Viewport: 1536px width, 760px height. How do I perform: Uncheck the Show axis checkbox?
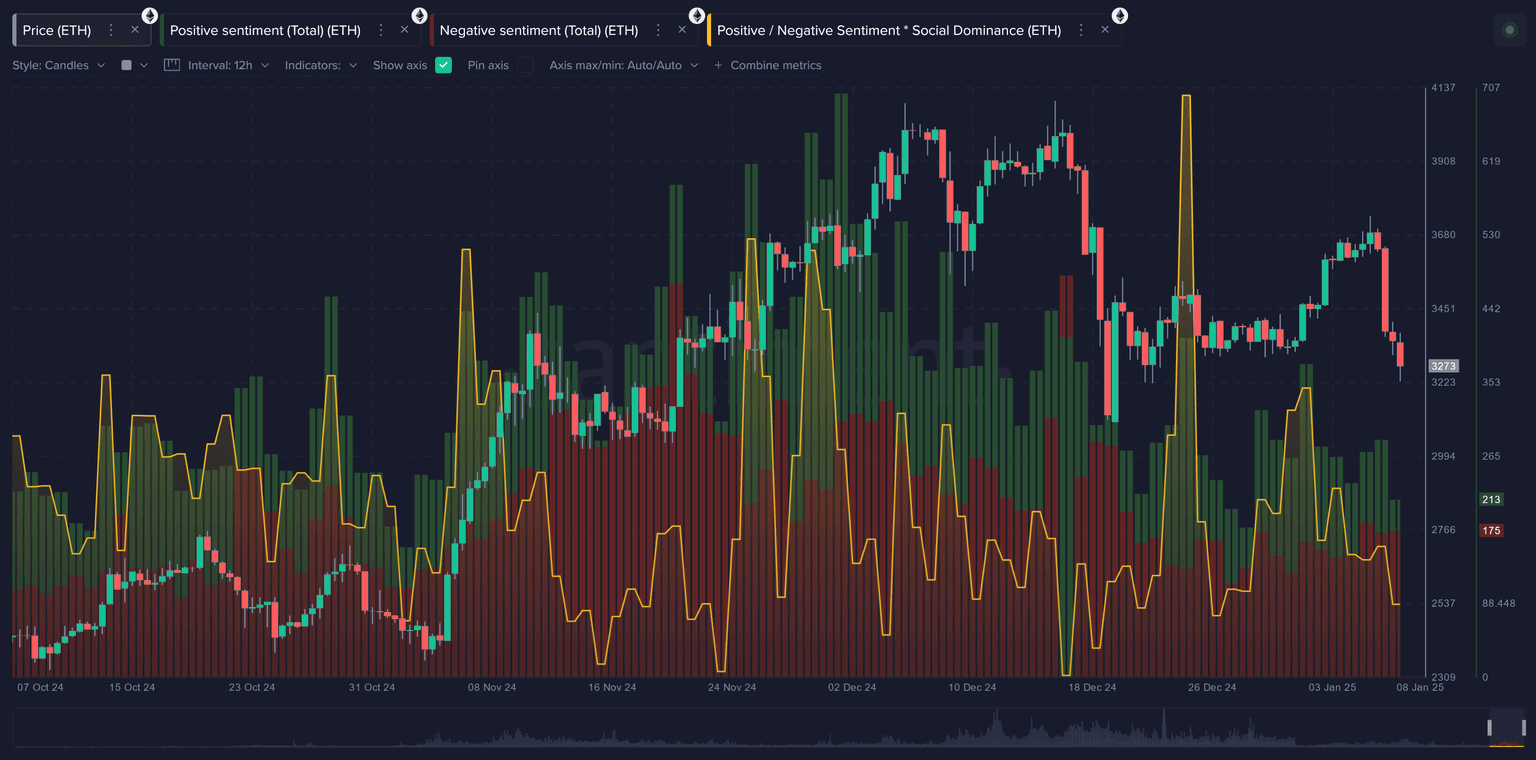(443, 65)
